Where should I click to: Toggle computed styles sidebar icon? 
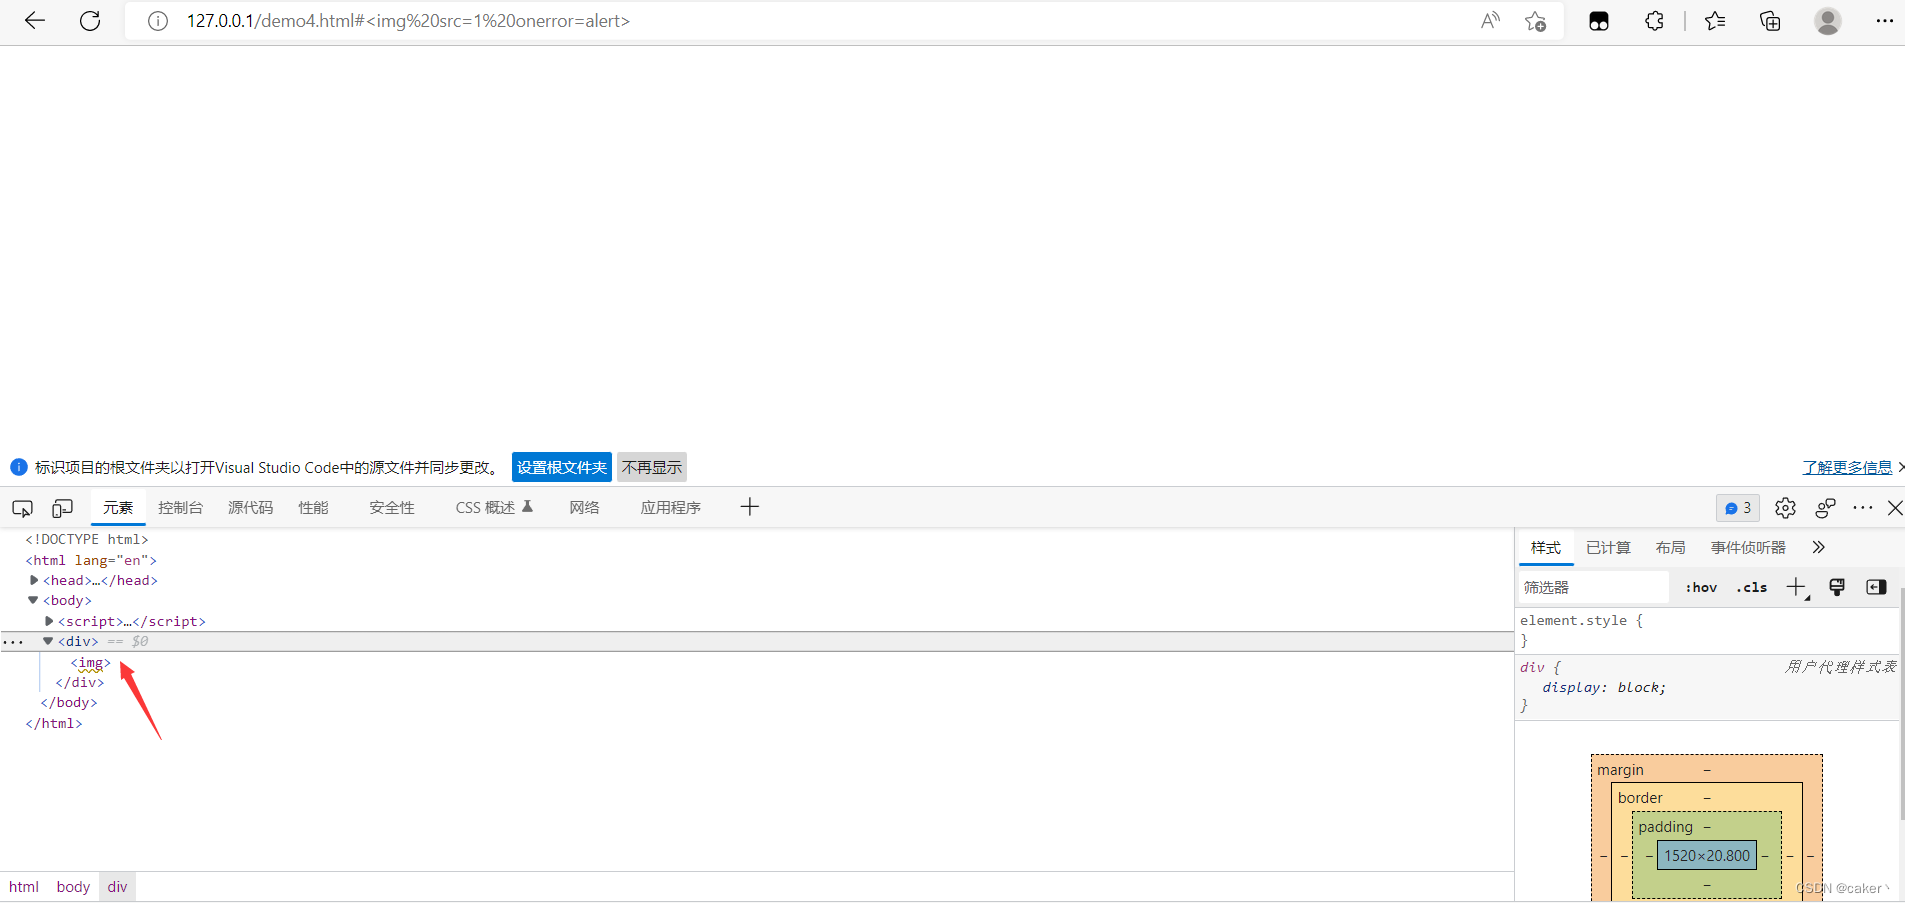[1876, 588]
